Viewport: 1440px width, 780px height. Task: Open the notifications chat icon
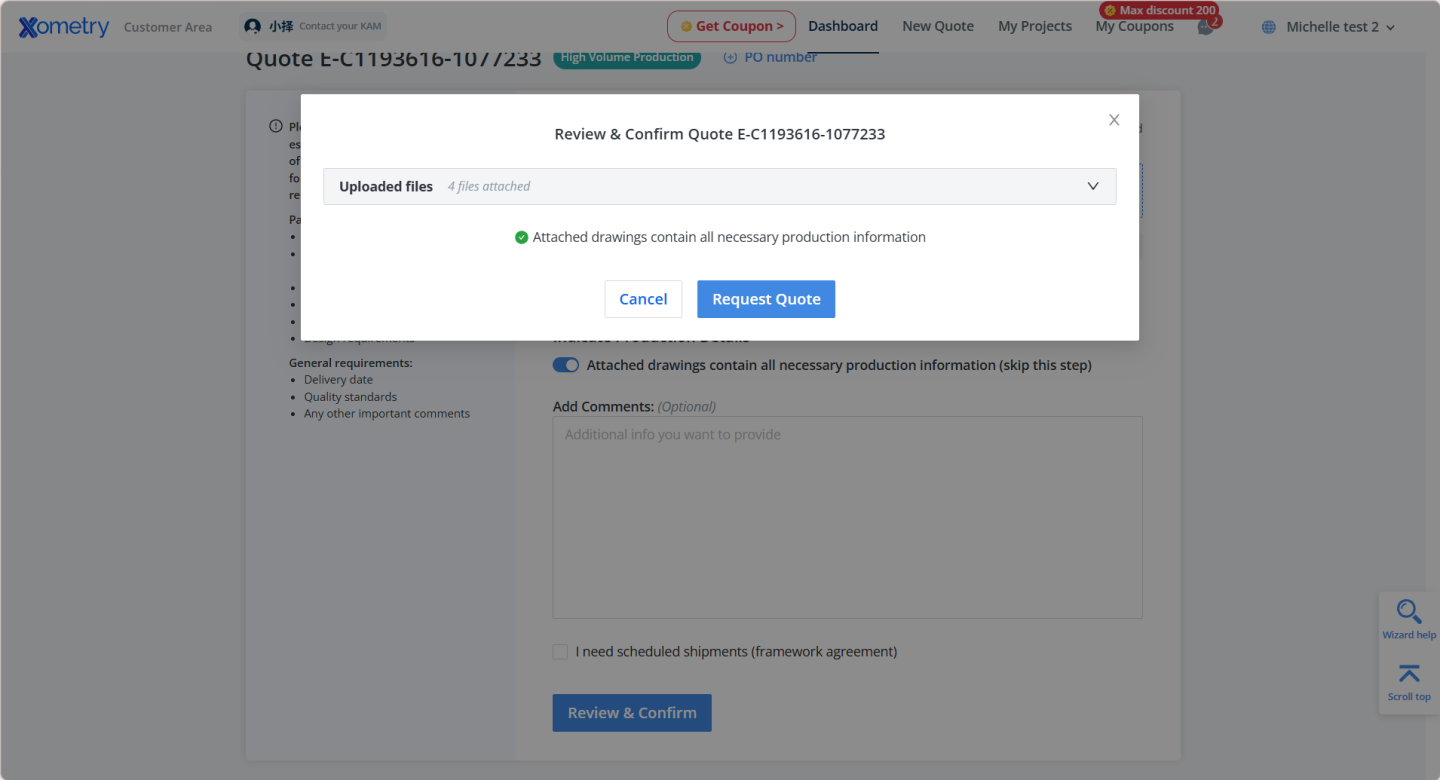point(1206,27)
